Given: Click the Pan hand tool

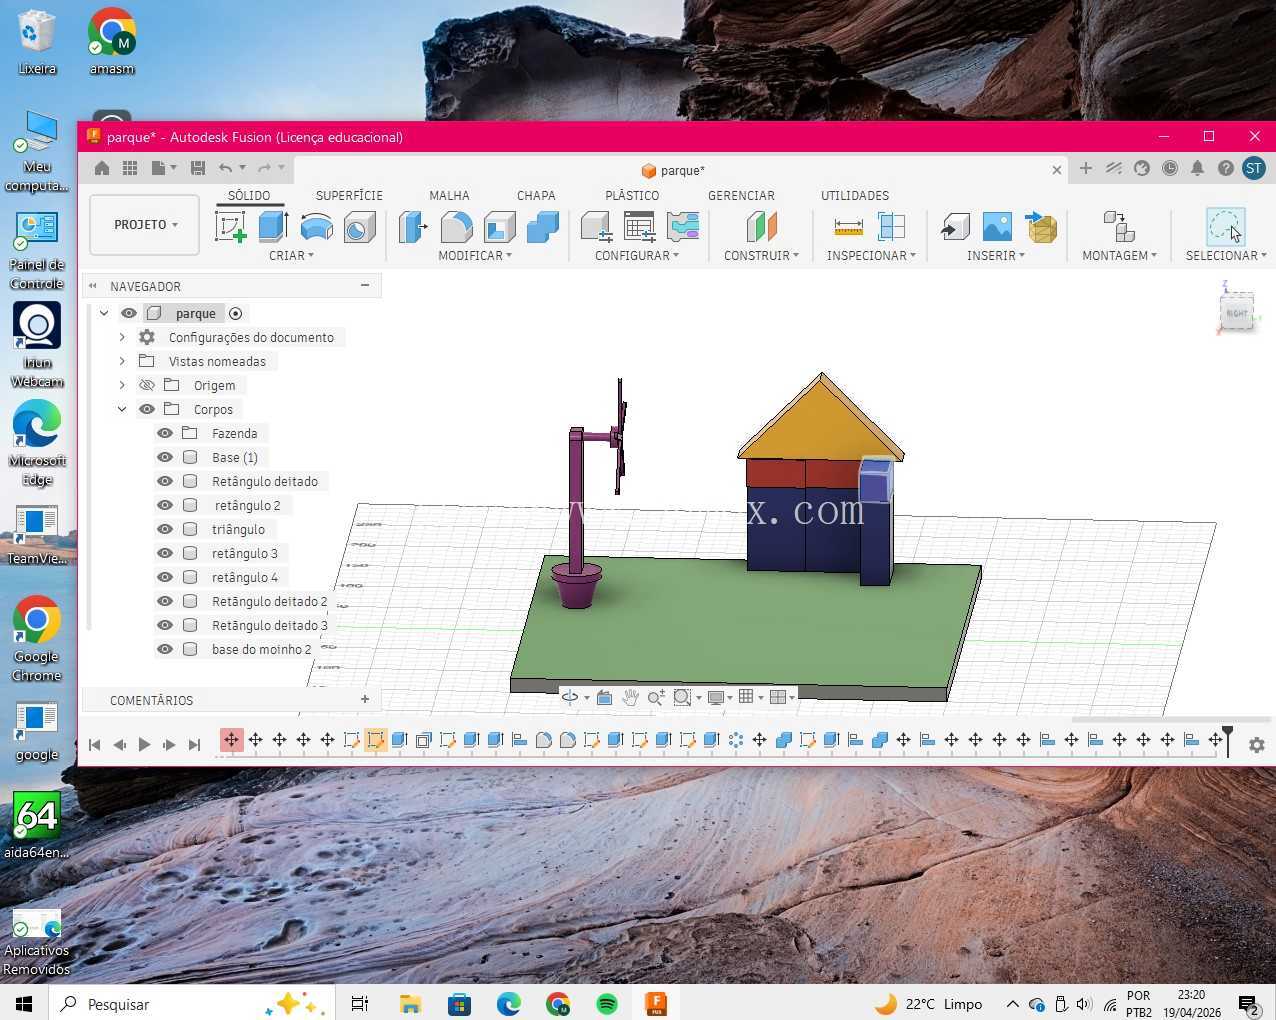Looking at the screenshot, I should (x=630, y=697).
